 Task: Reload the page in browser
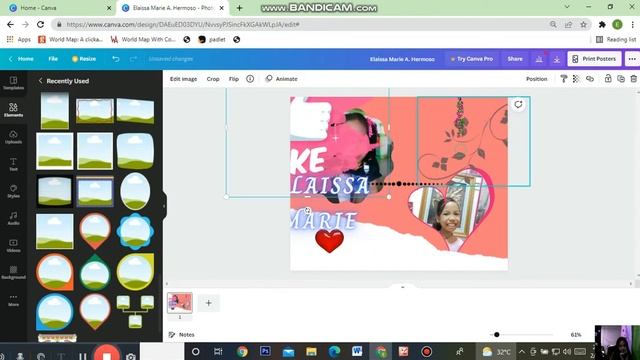pos(40,24)
